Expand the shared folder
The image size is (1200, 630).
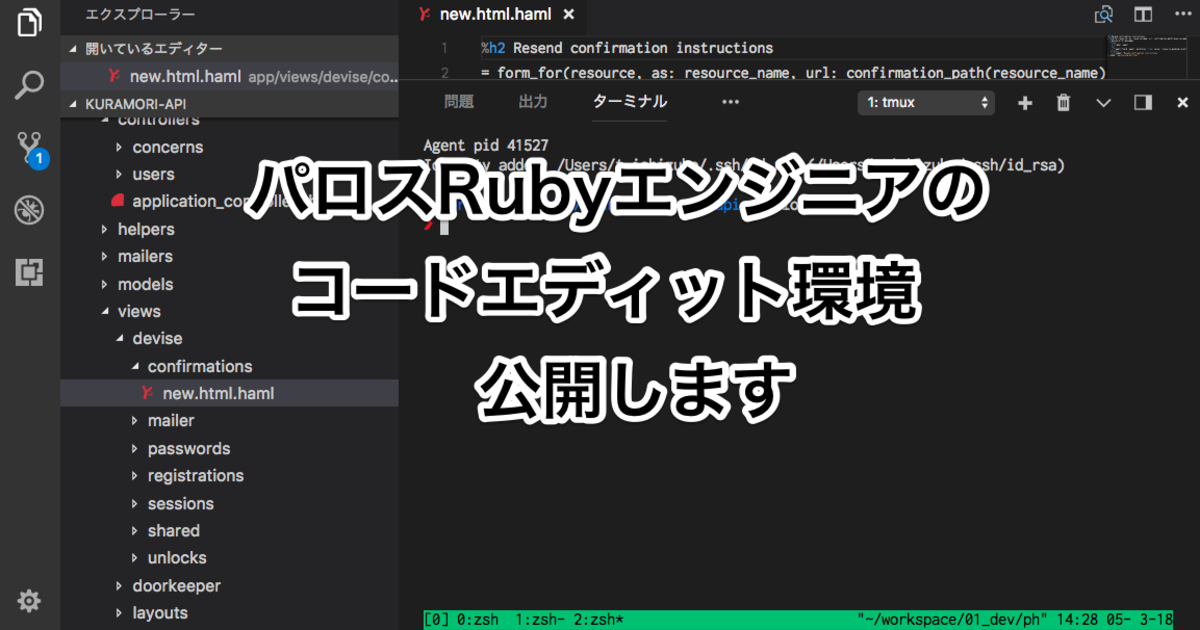click(x=174, y=531)
